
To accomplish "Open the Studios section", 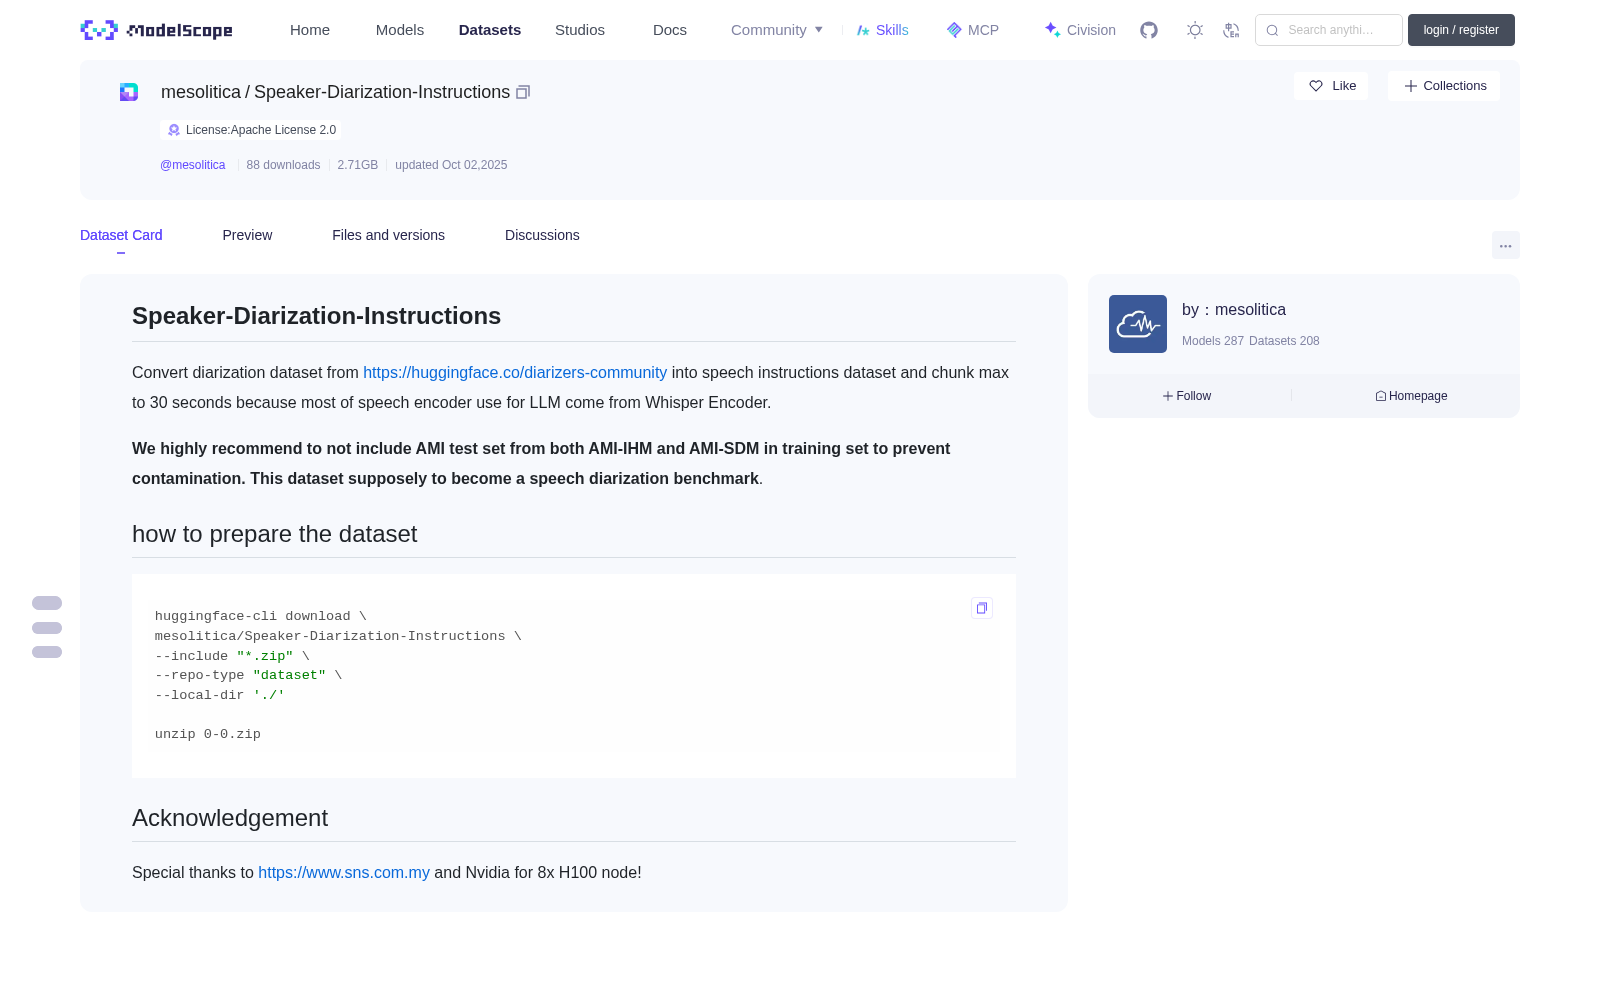I will 580,30.
